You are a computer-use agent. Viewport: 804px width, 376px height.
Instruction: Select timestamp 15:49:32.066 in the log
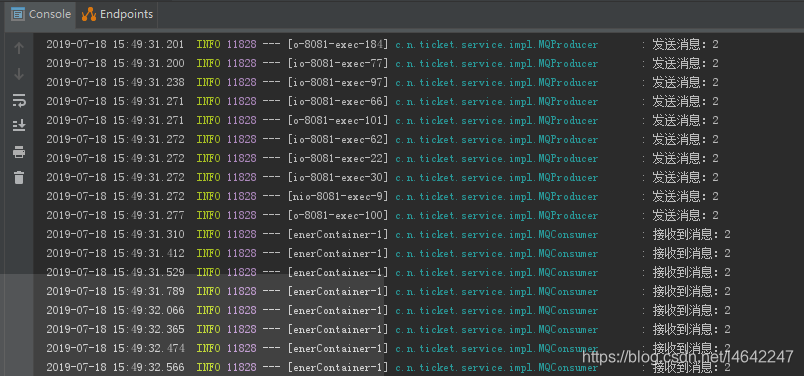pyautogui.click(x=148, y=310)
